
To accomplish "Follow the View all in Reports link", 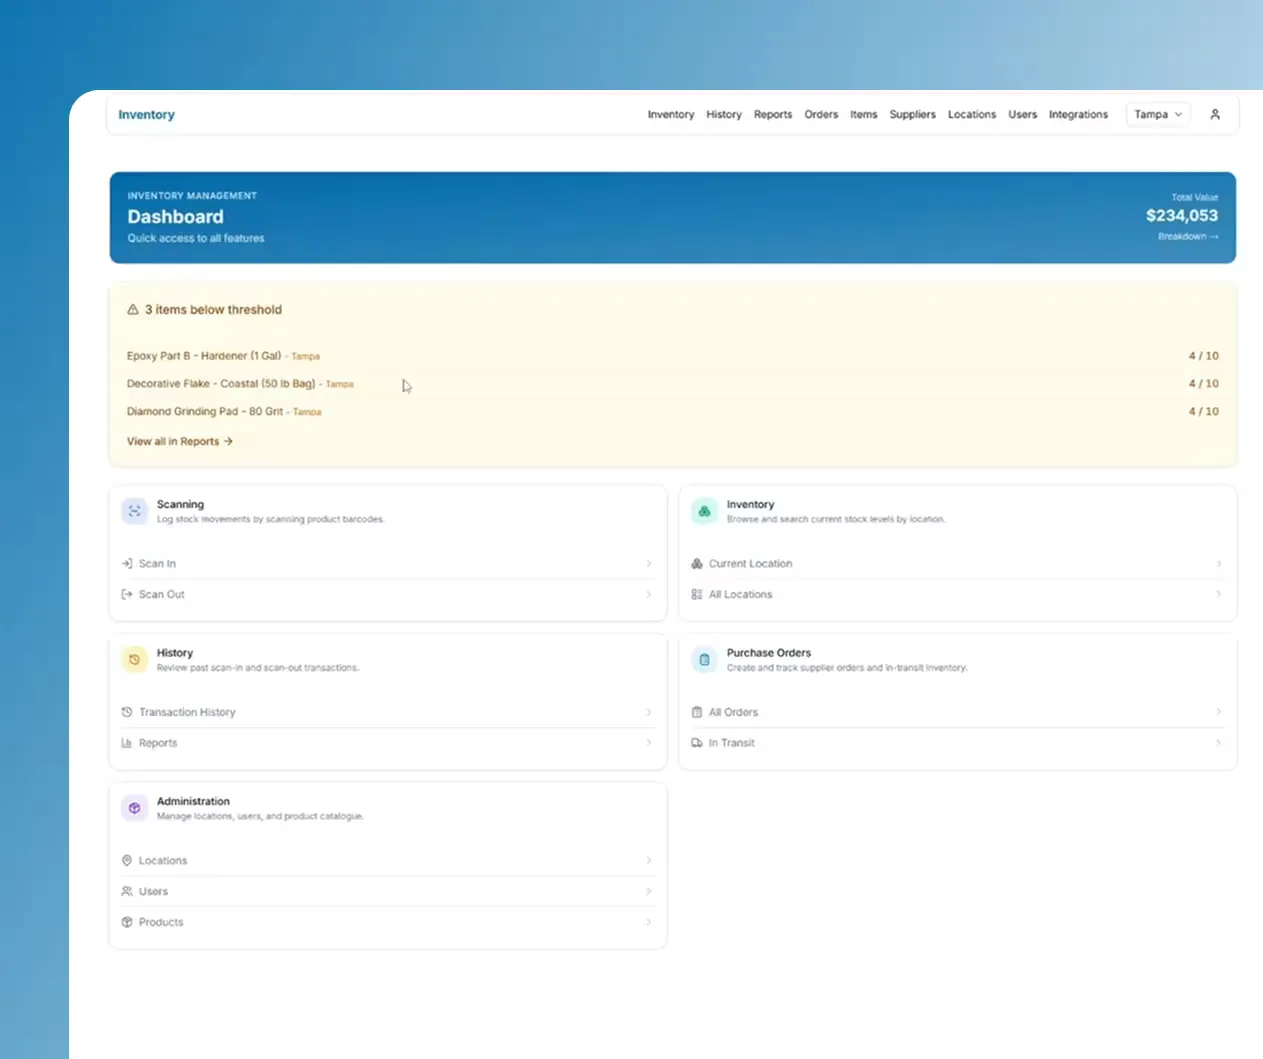I will coord(180,441).
